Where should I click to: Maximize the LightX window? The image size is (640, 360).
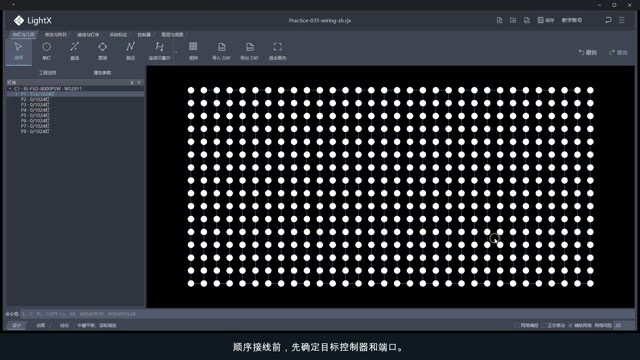614,5
